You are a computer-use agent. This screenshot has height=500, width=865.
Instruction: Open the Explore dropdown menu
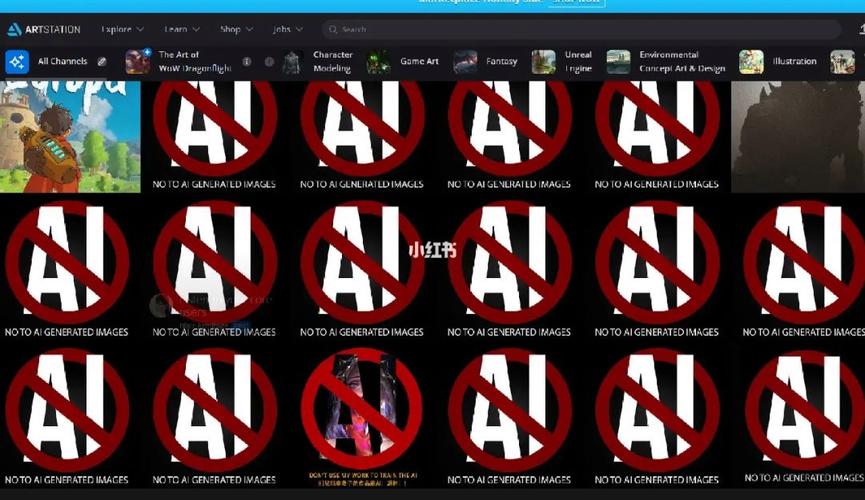(x=122, y=29)
